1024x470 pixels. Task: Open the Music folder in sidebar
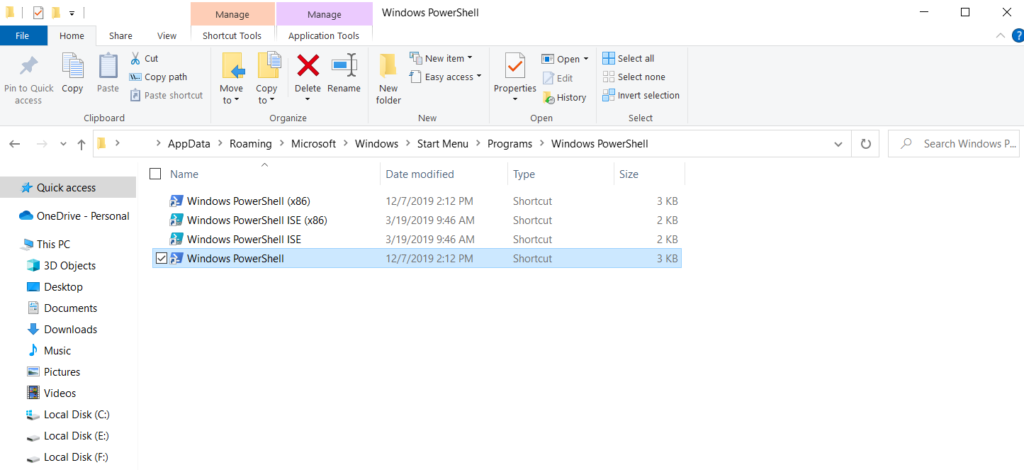57,351
